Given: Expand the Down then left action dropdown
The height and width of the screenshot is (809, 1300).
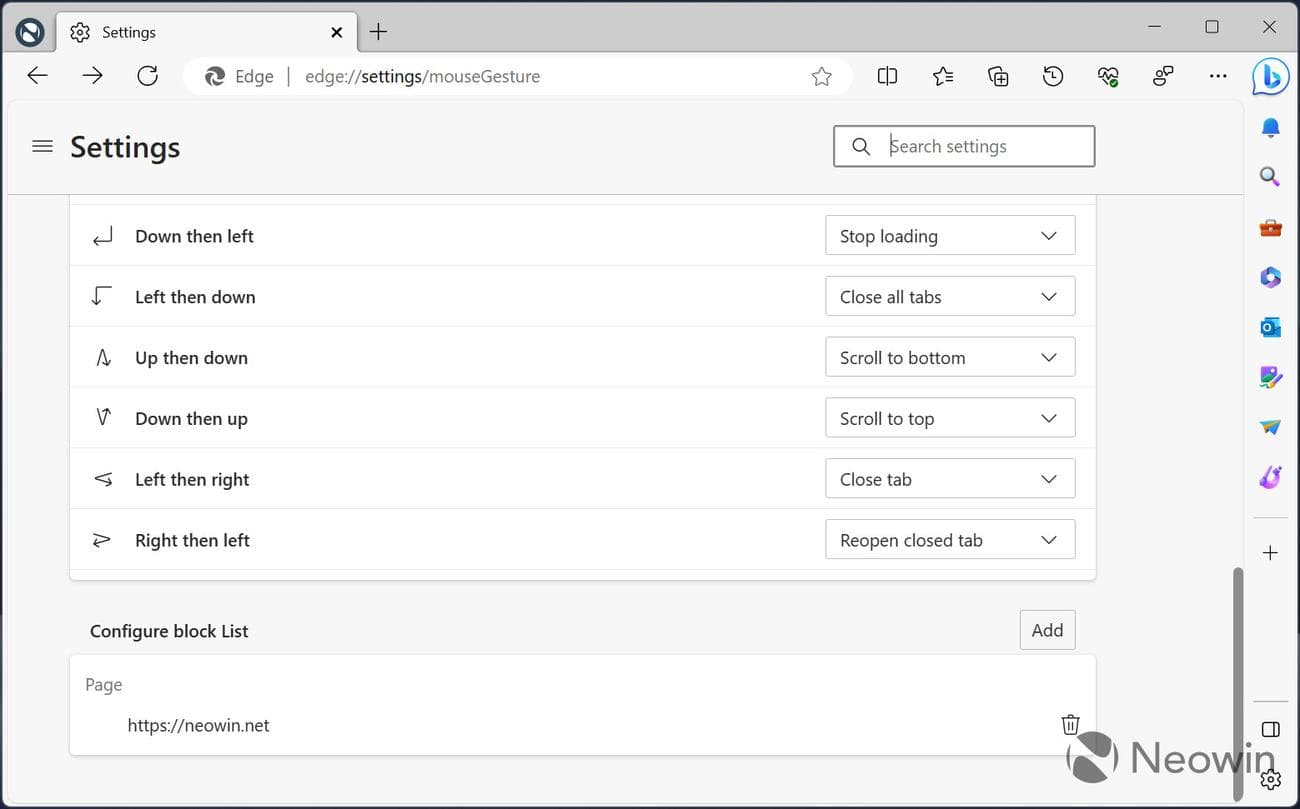Looking at the screenshot, I should 949,236.
